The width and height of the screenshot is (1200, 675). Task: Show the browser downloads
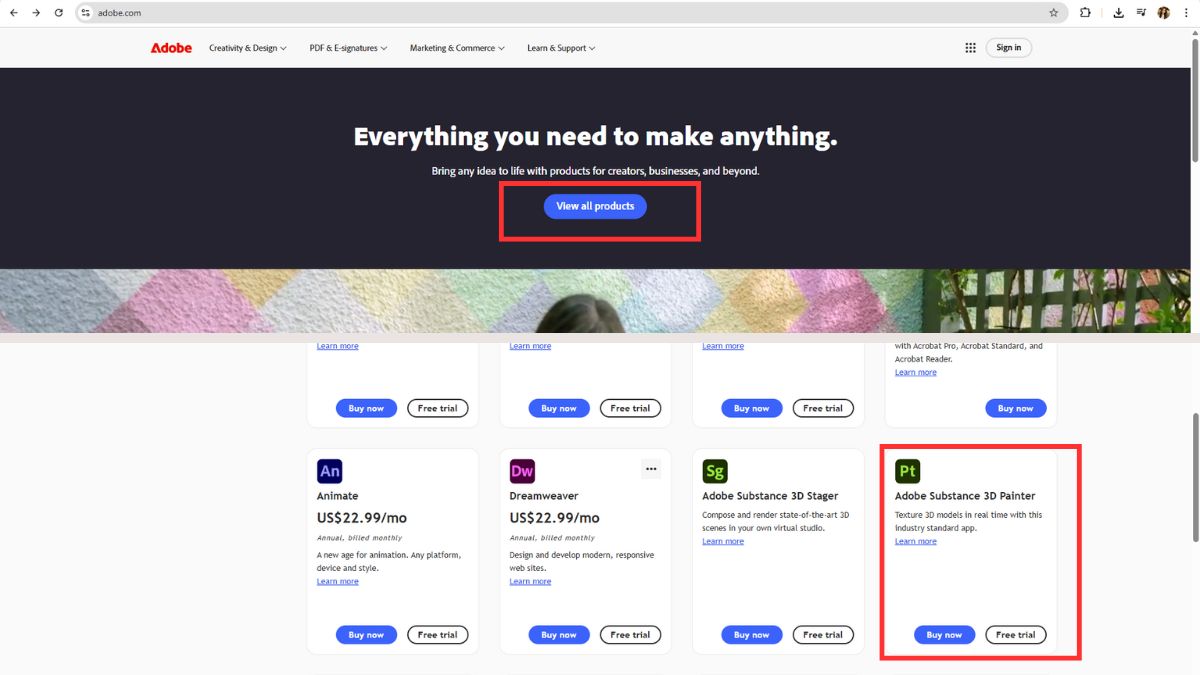pyautogui.click(x=1118, y=13)
